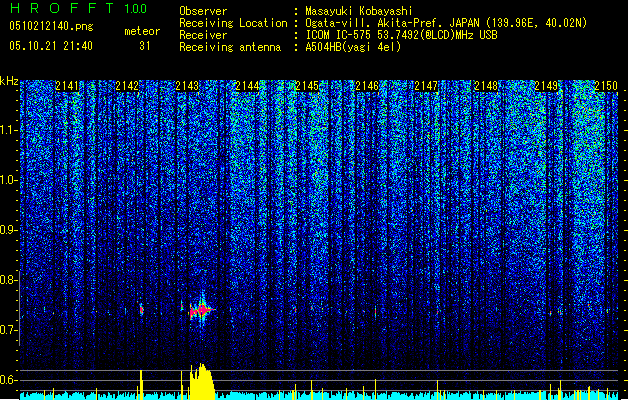Click the 2150 time marker
629x400 pixels.
tap(606, 86)
